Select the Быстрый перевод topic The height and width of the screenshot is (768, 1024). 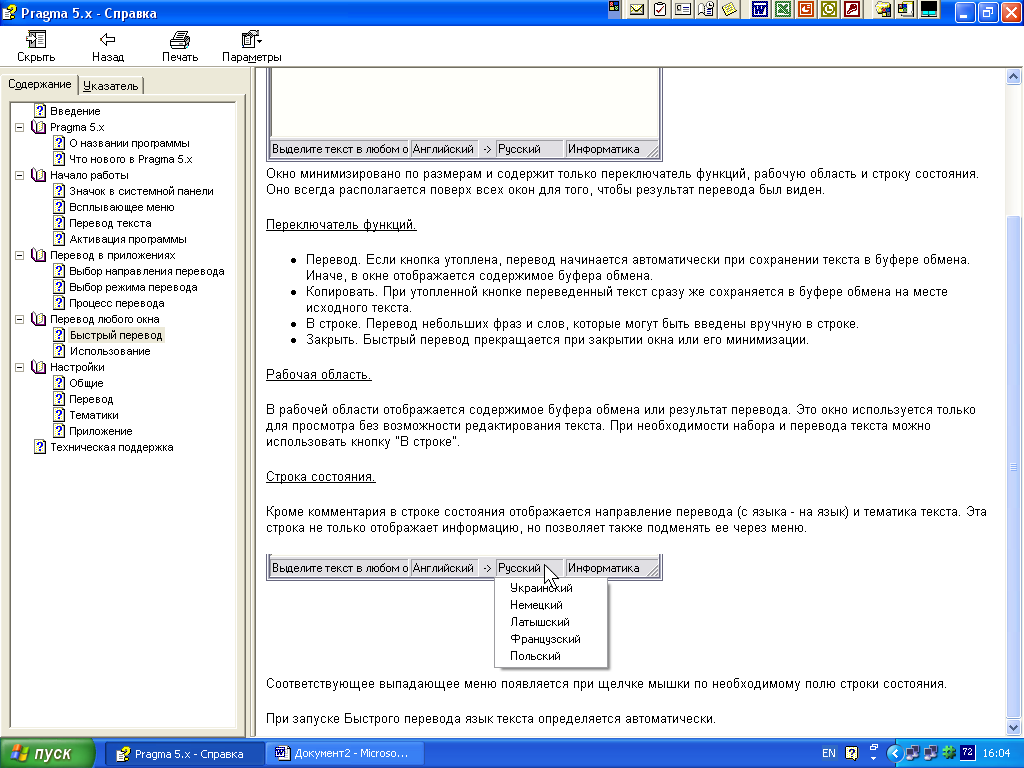116,335
